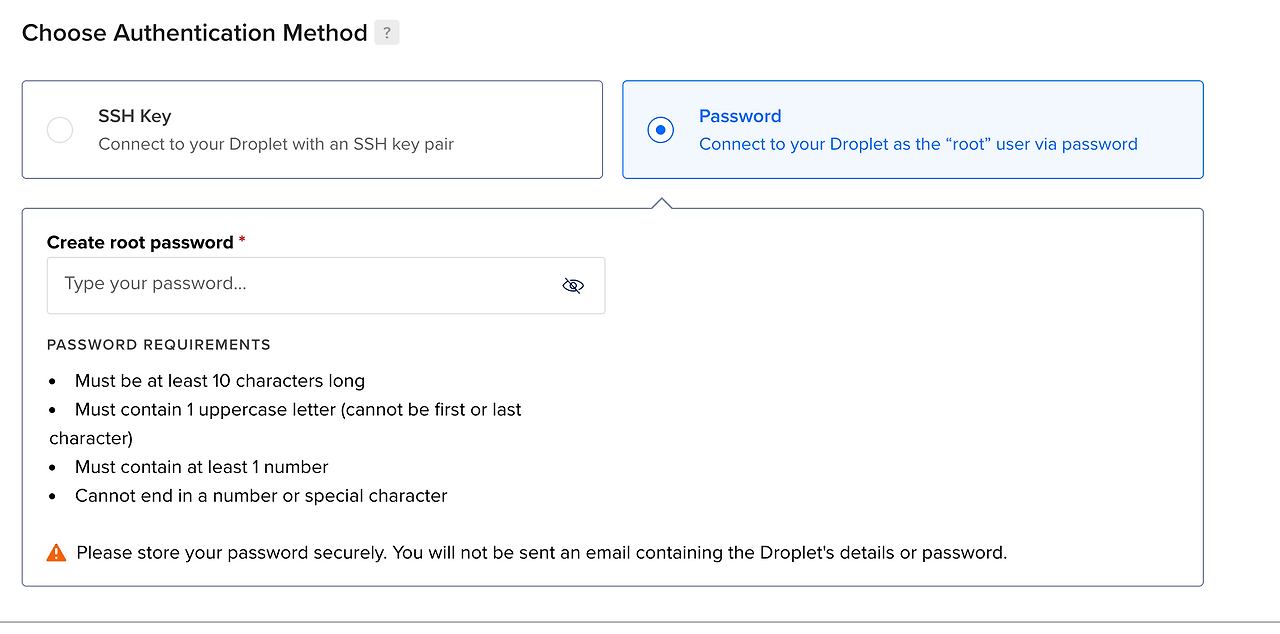Image resolution: width=1280 pixels, height=634 pixels.
Task: Click the "SSH Key" option title
Action: (135, 116)
